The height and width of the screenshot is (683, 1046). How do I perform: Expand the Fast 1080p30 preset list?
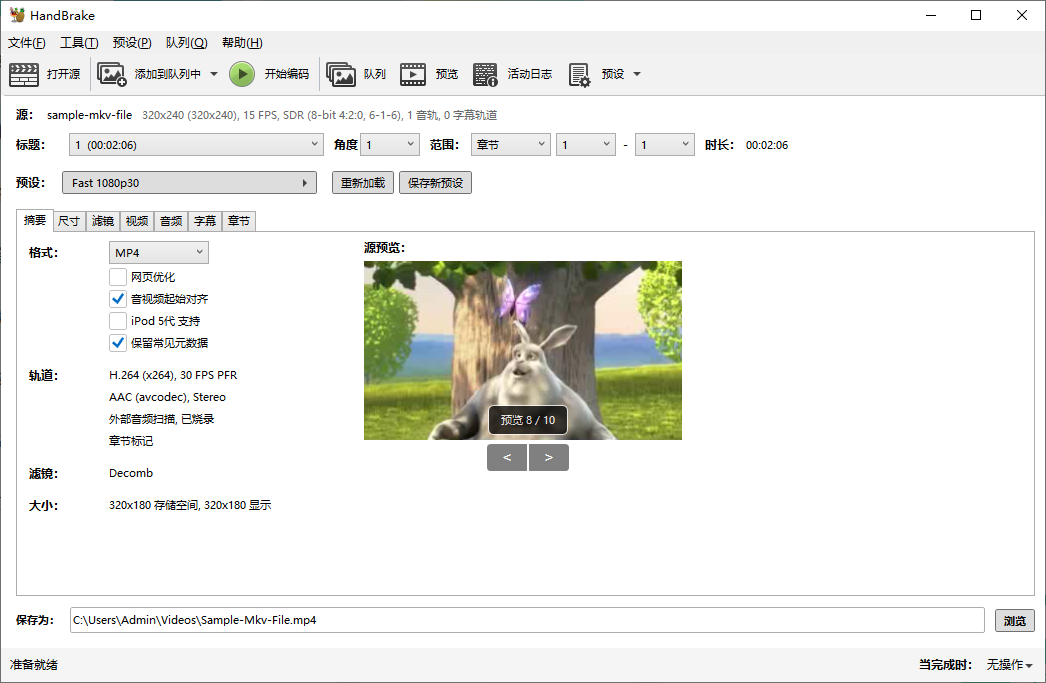tap(305, 183)
